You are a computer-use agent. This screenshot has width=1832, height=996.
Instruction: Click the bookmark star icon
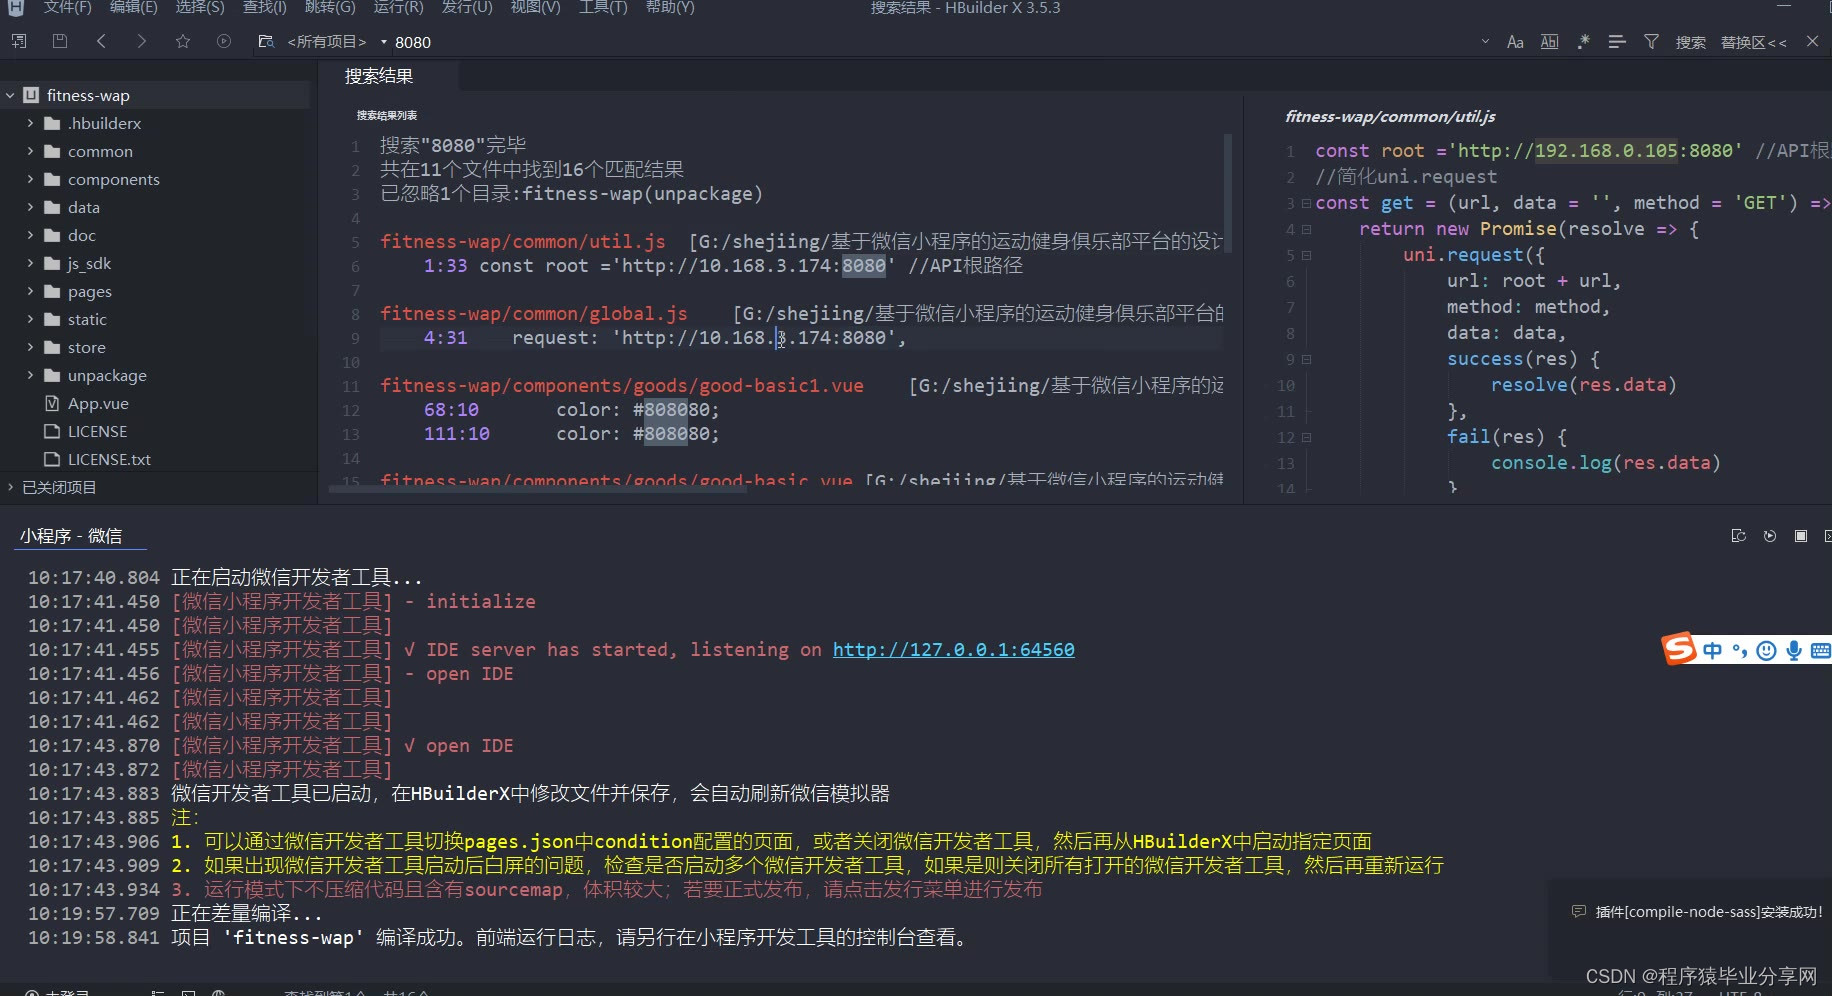click(x=182, y=41)
